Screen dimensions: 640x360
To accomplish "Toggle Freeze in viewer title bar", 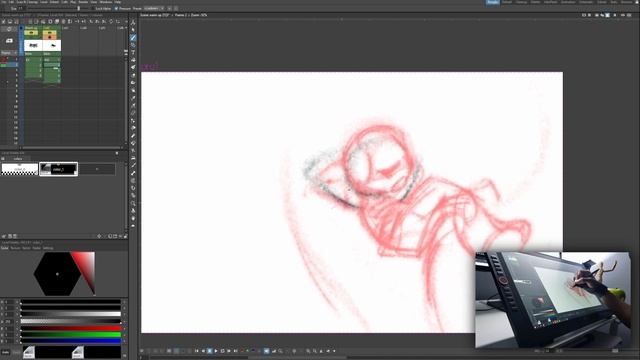I will pyautogui.click(x=615, y=15).
